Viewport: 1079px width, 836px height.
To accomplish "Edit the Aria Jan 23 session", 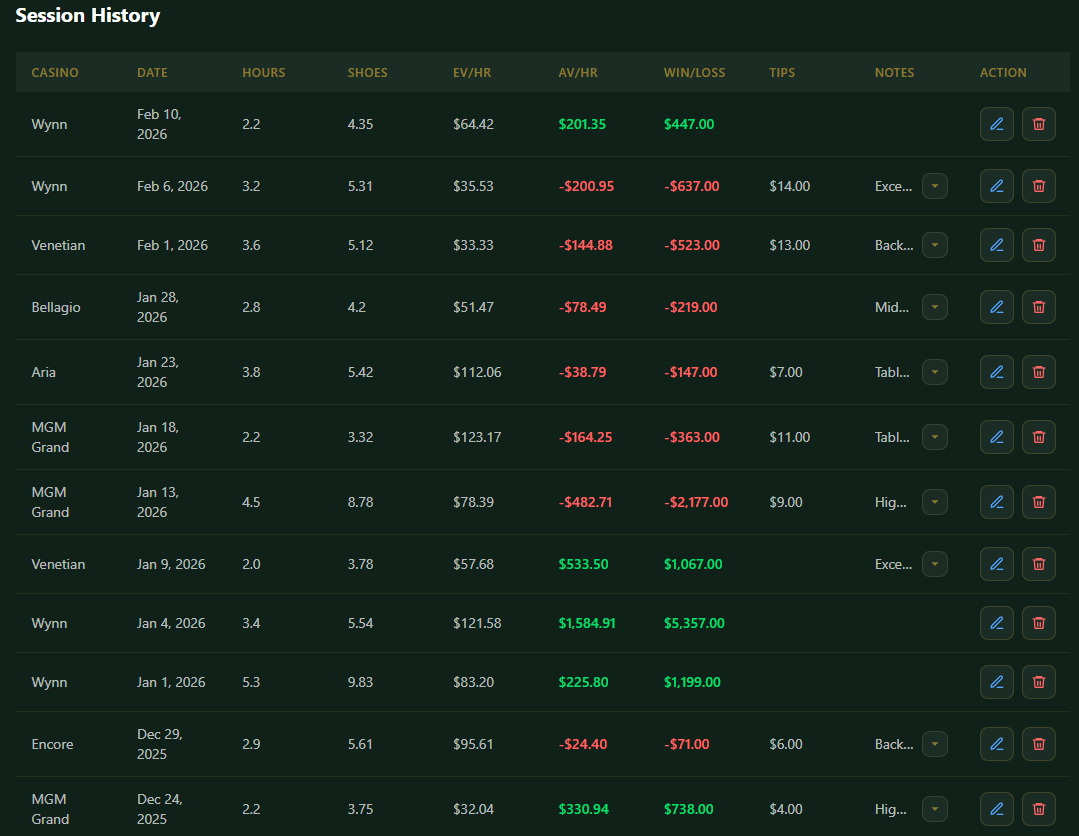I will (996, 372).
